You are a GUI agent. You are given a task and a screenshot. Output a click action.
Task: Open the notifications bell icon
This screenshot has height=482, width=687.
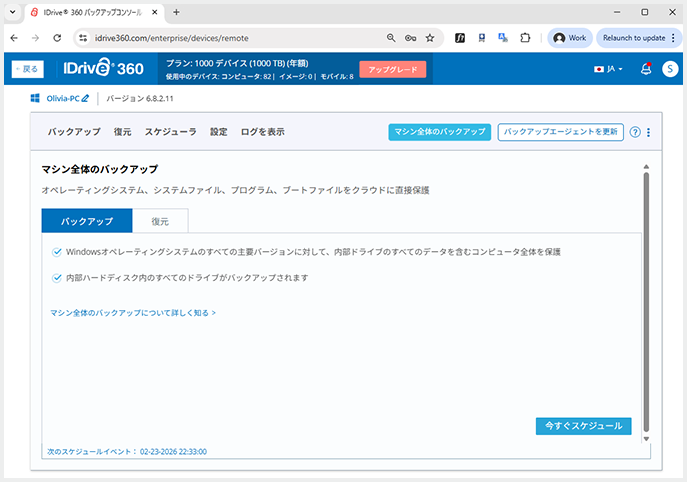point(646,69)
